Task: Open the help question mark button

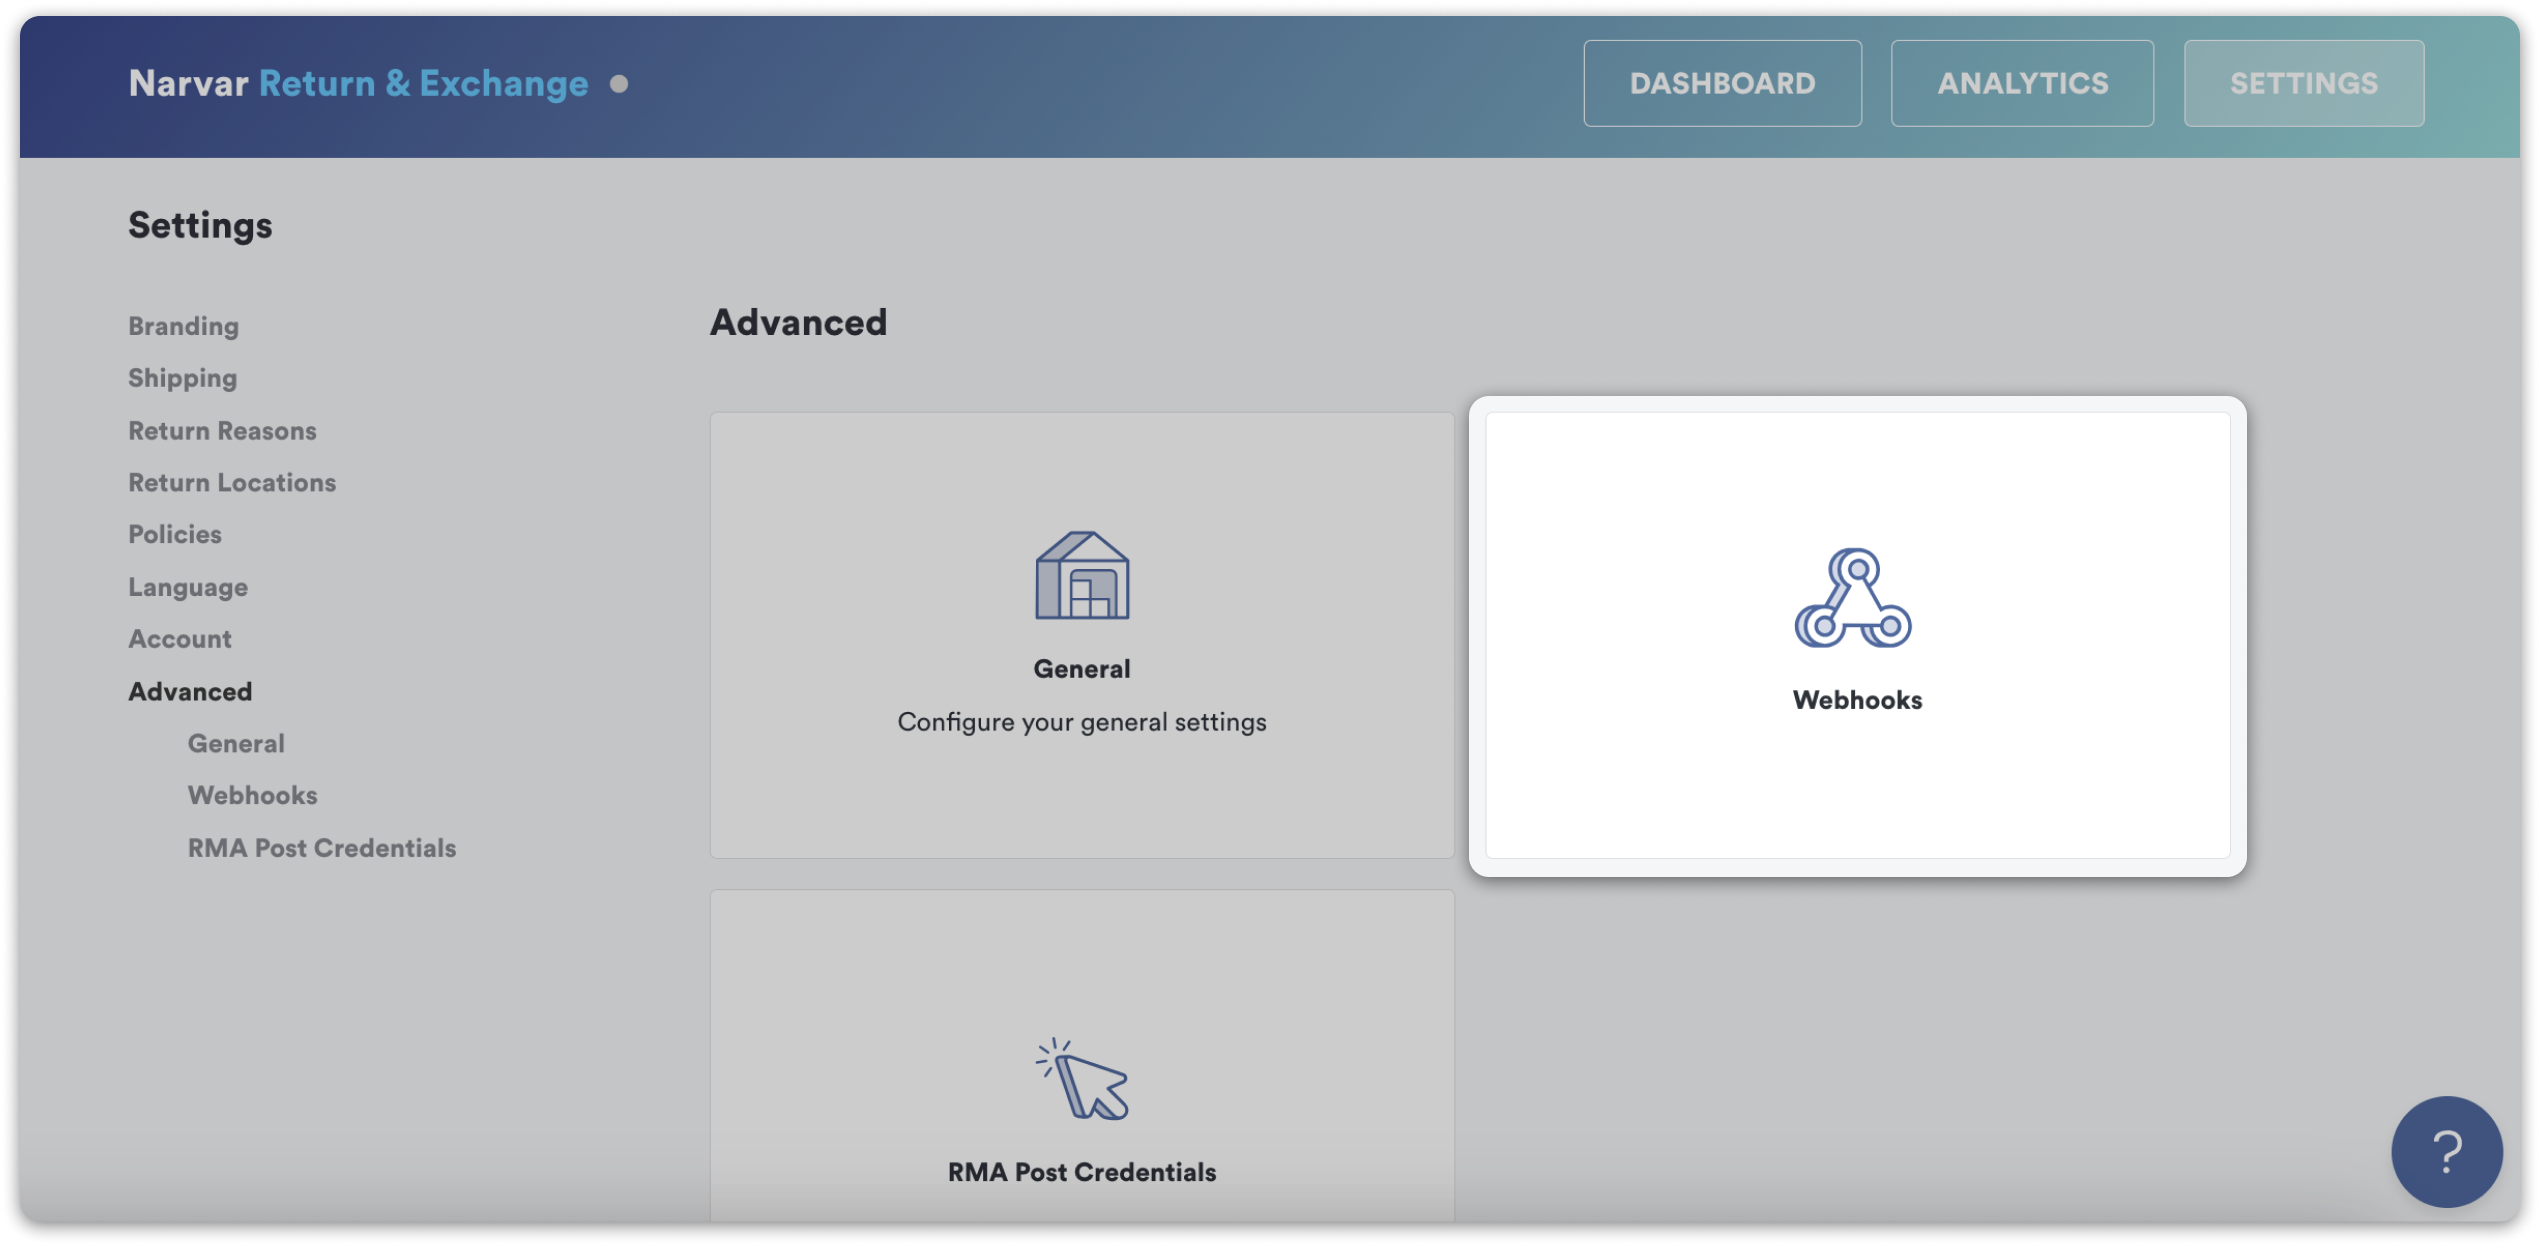Action: [x=2446, y=1152]
